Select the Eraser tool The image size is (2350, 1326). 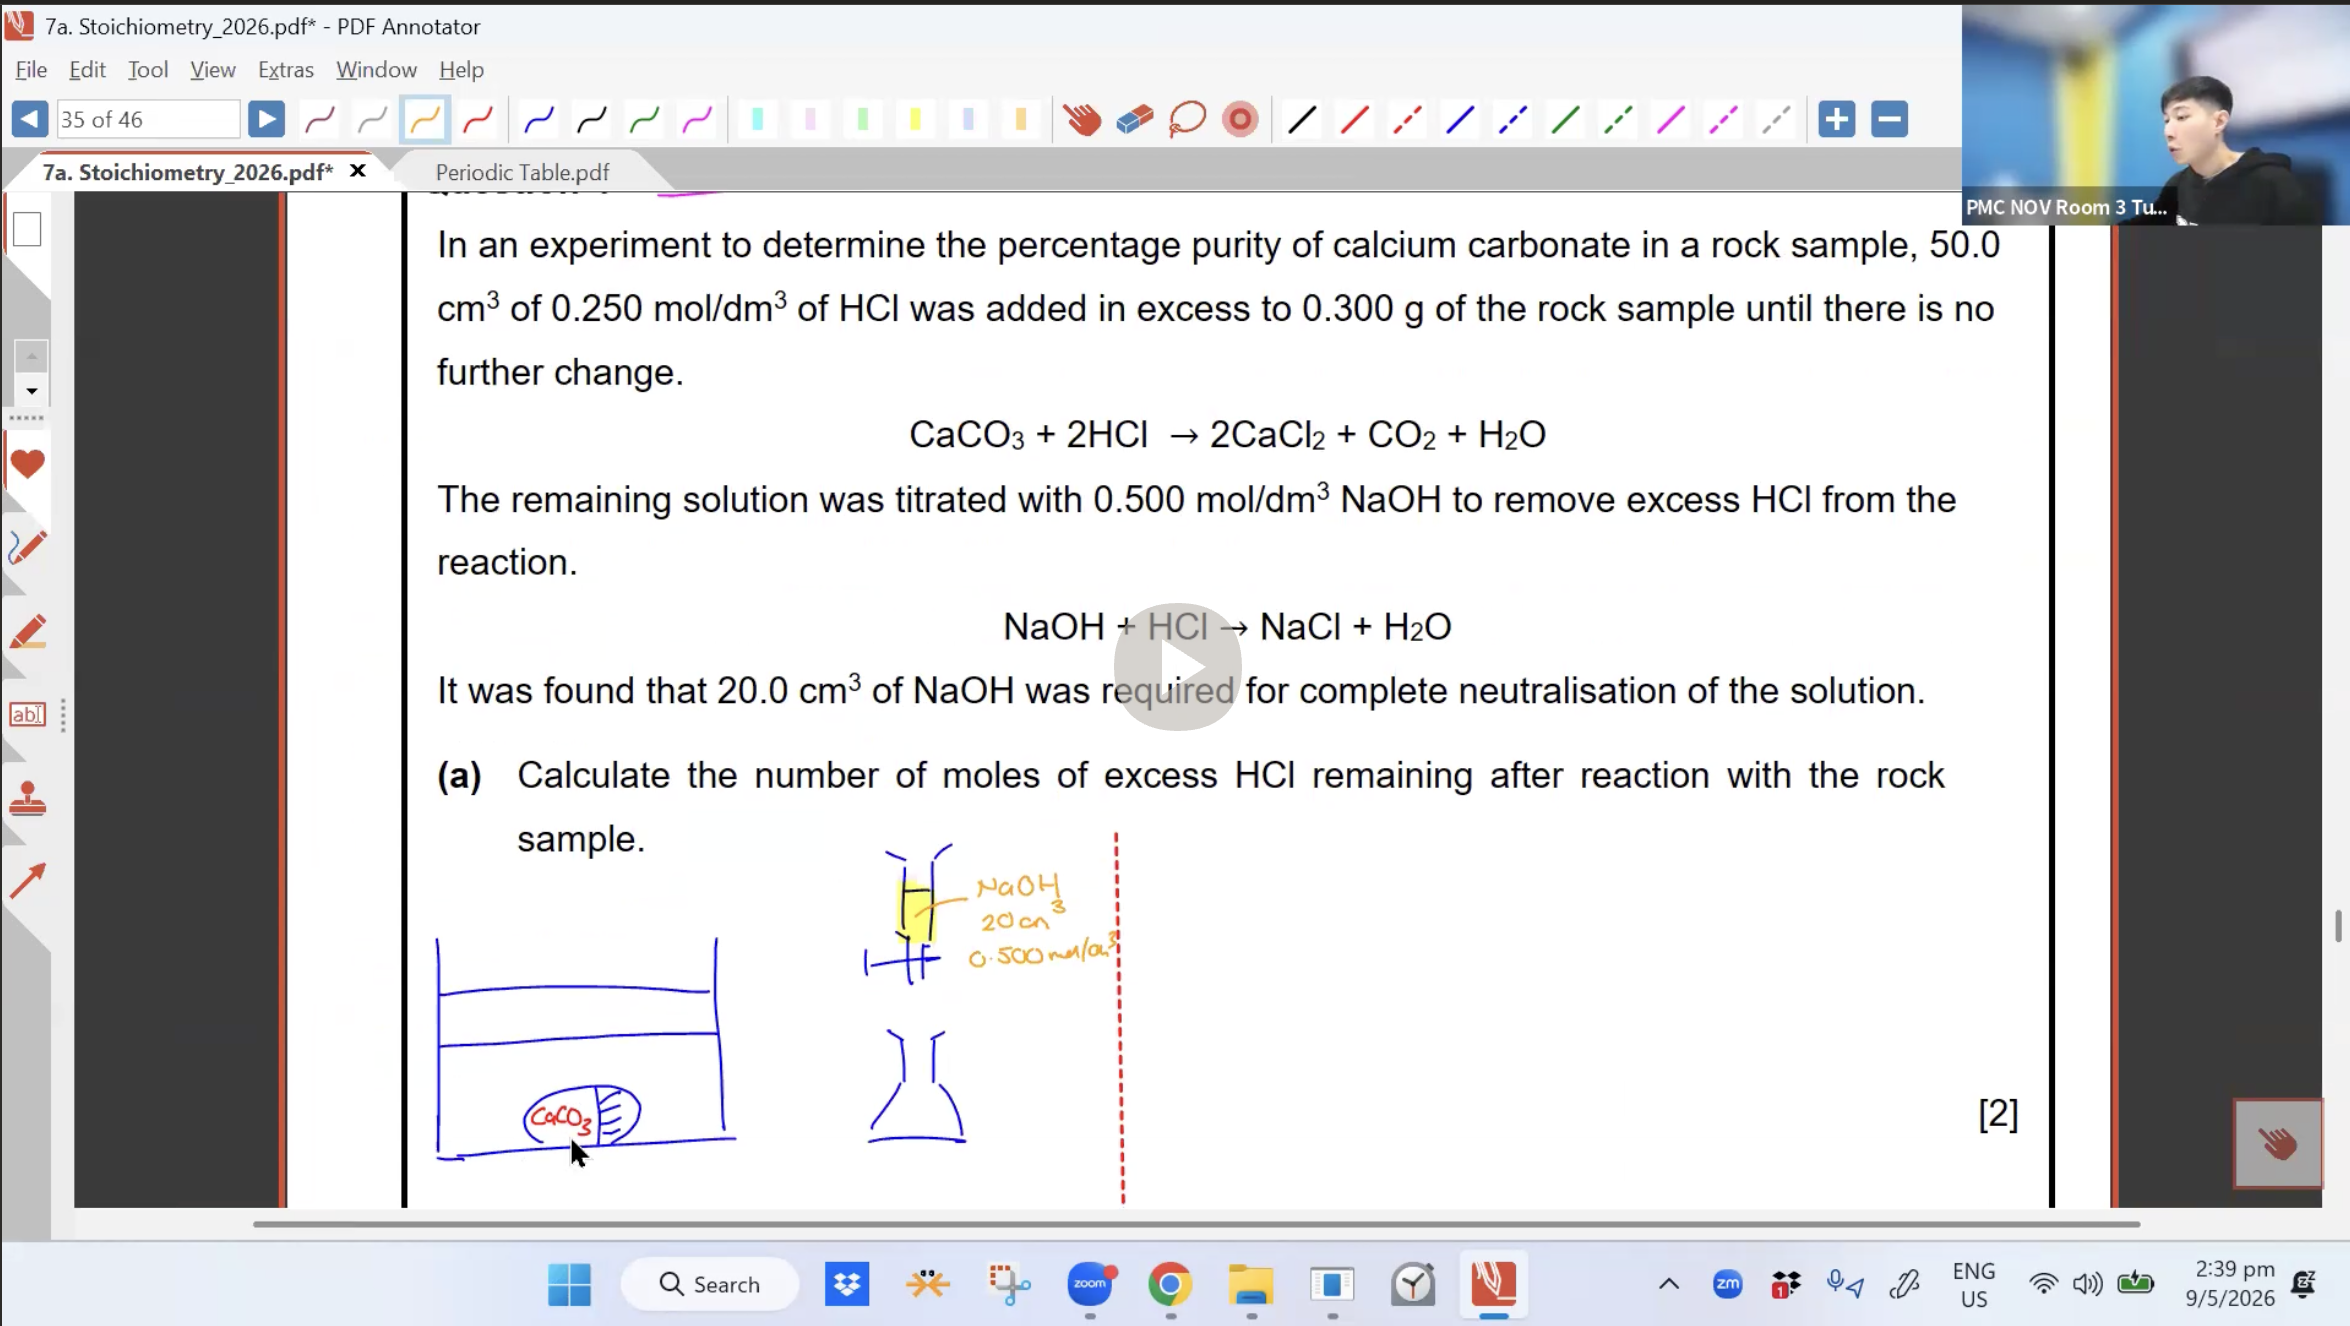1135,120
